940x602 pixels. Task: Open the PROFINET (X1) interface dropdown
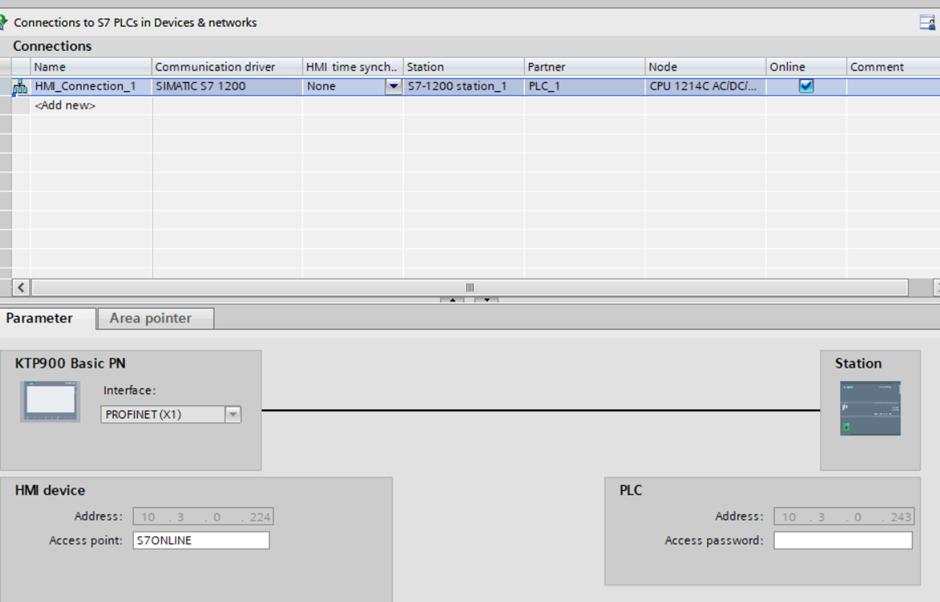[x=233, y=414]
